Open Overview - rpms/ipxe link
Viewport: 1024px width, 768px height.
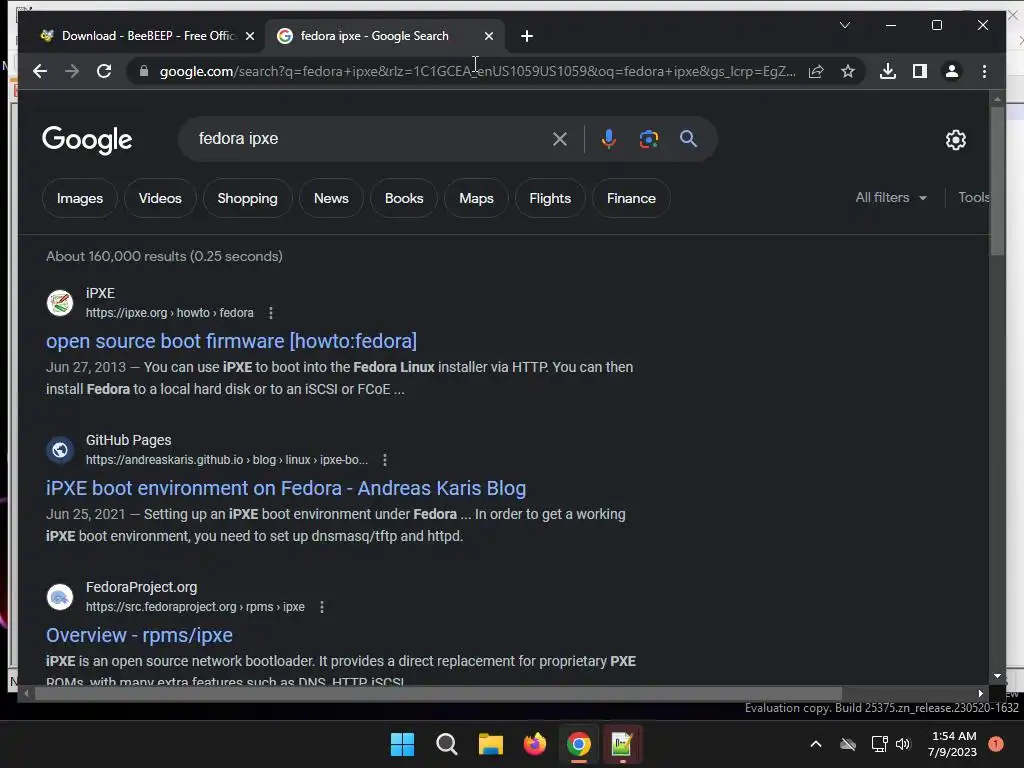(139, 635)
